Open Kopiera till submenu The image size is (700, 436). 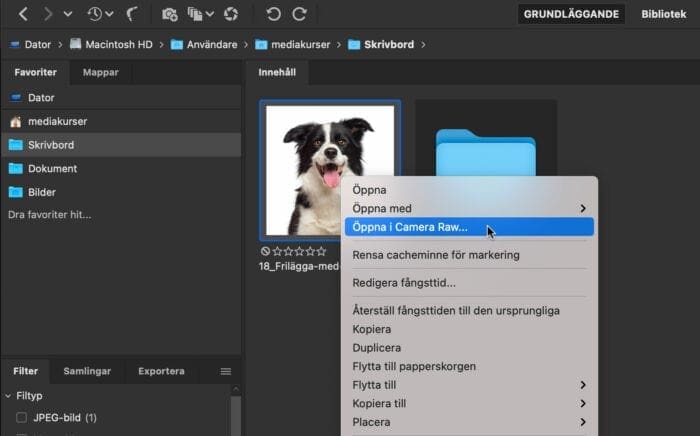469,403
